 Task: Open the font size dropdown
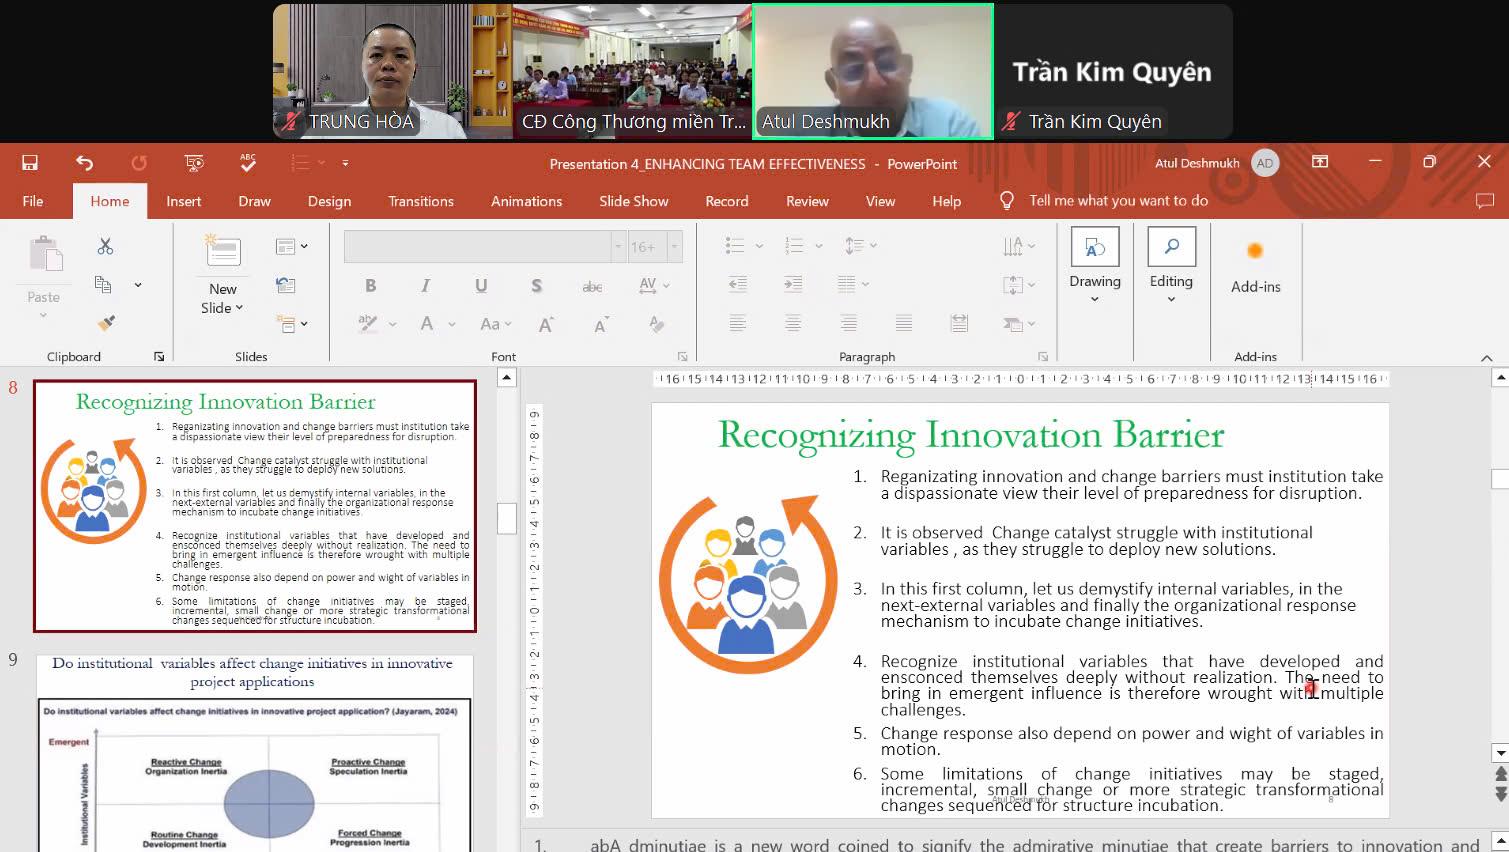tap(675, 246)
